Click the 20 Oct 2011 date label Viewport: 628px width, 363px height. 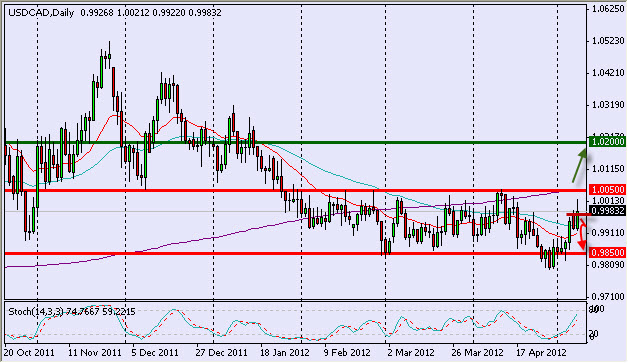click(x=29, y=353)
